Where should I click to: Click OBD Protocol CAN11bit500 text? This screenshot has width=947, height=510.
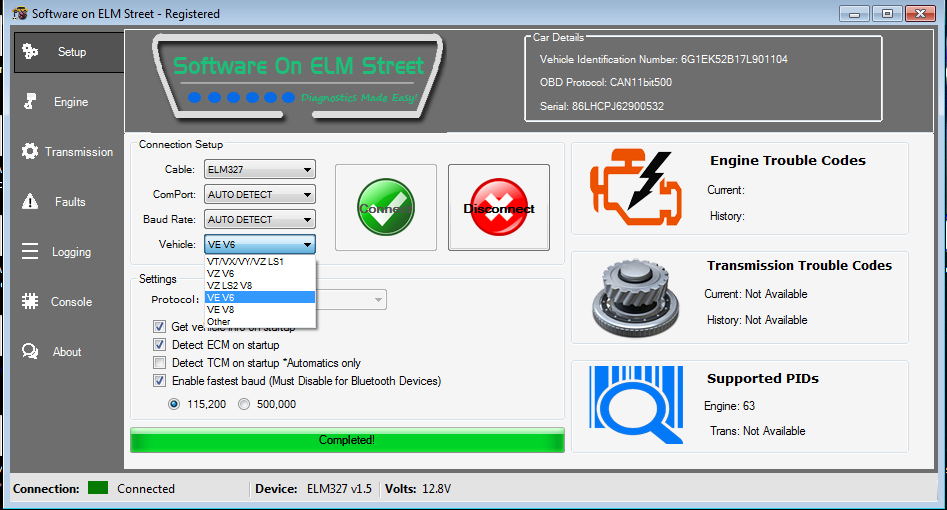pos(606,82)
